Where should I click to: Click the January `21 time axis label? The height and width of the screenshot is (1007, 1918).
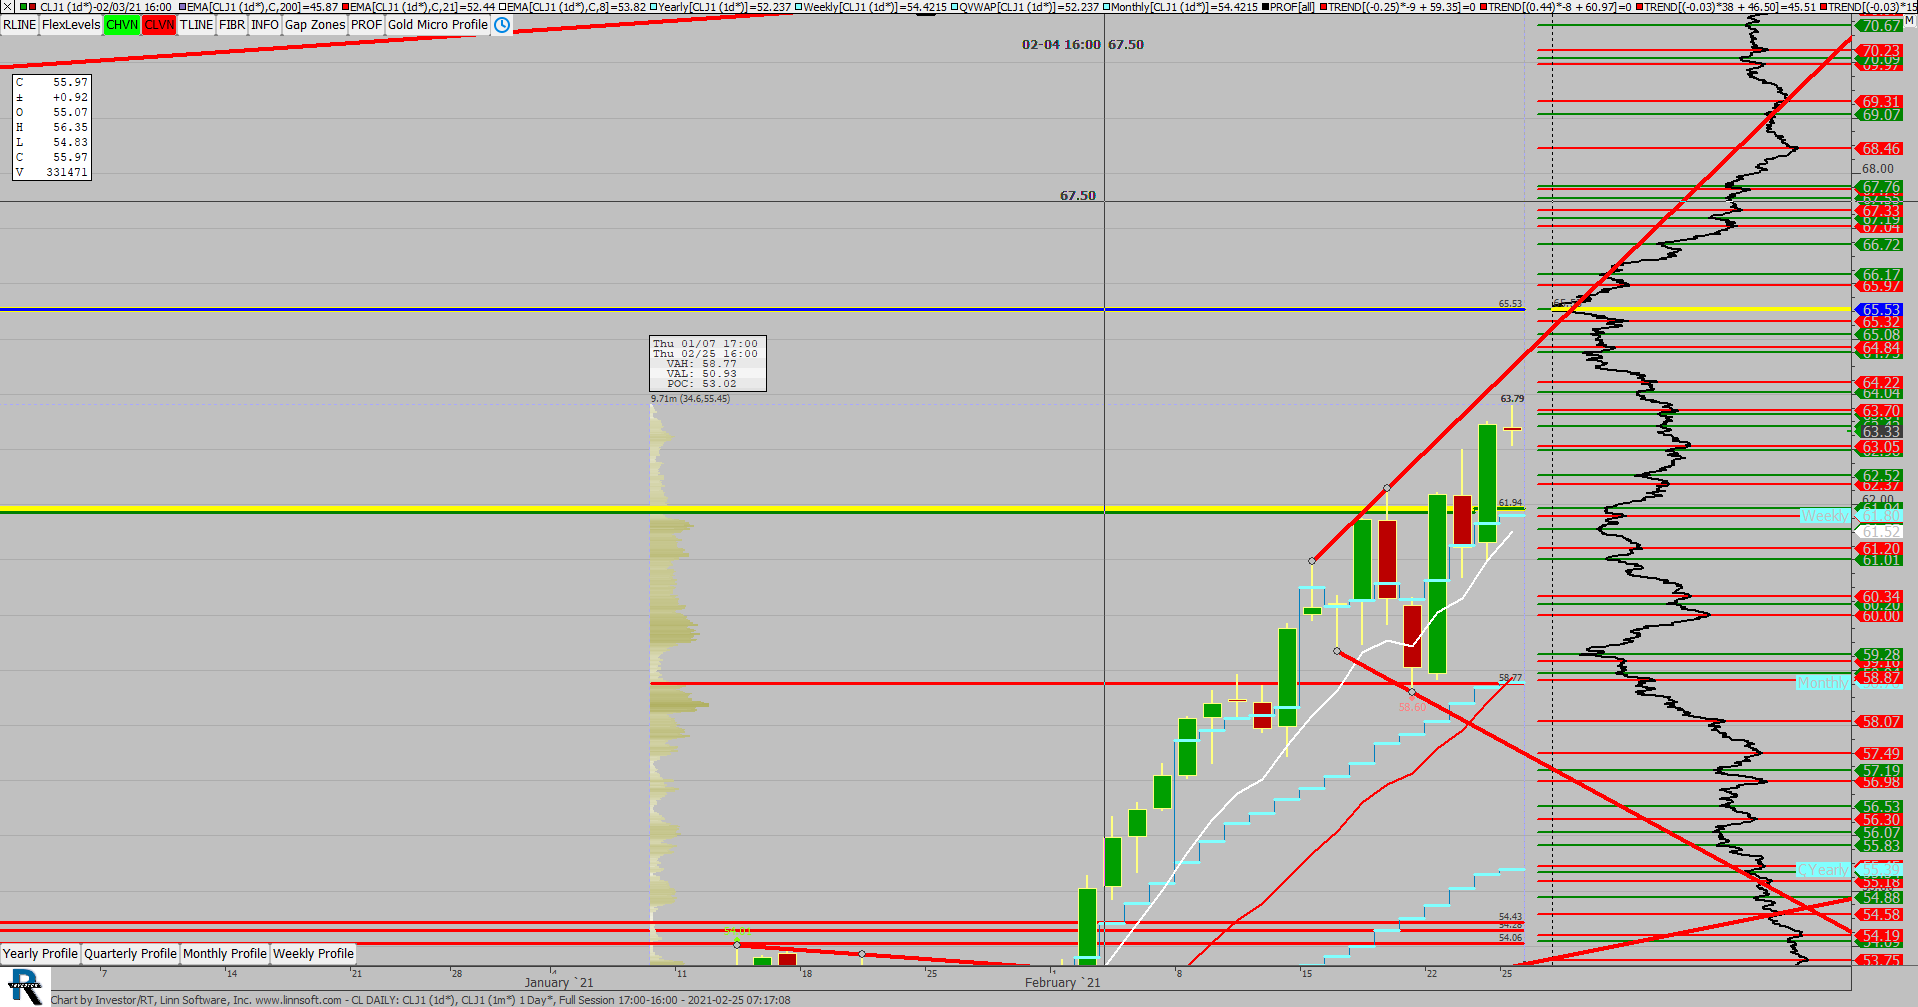click(x=559, y=982)
